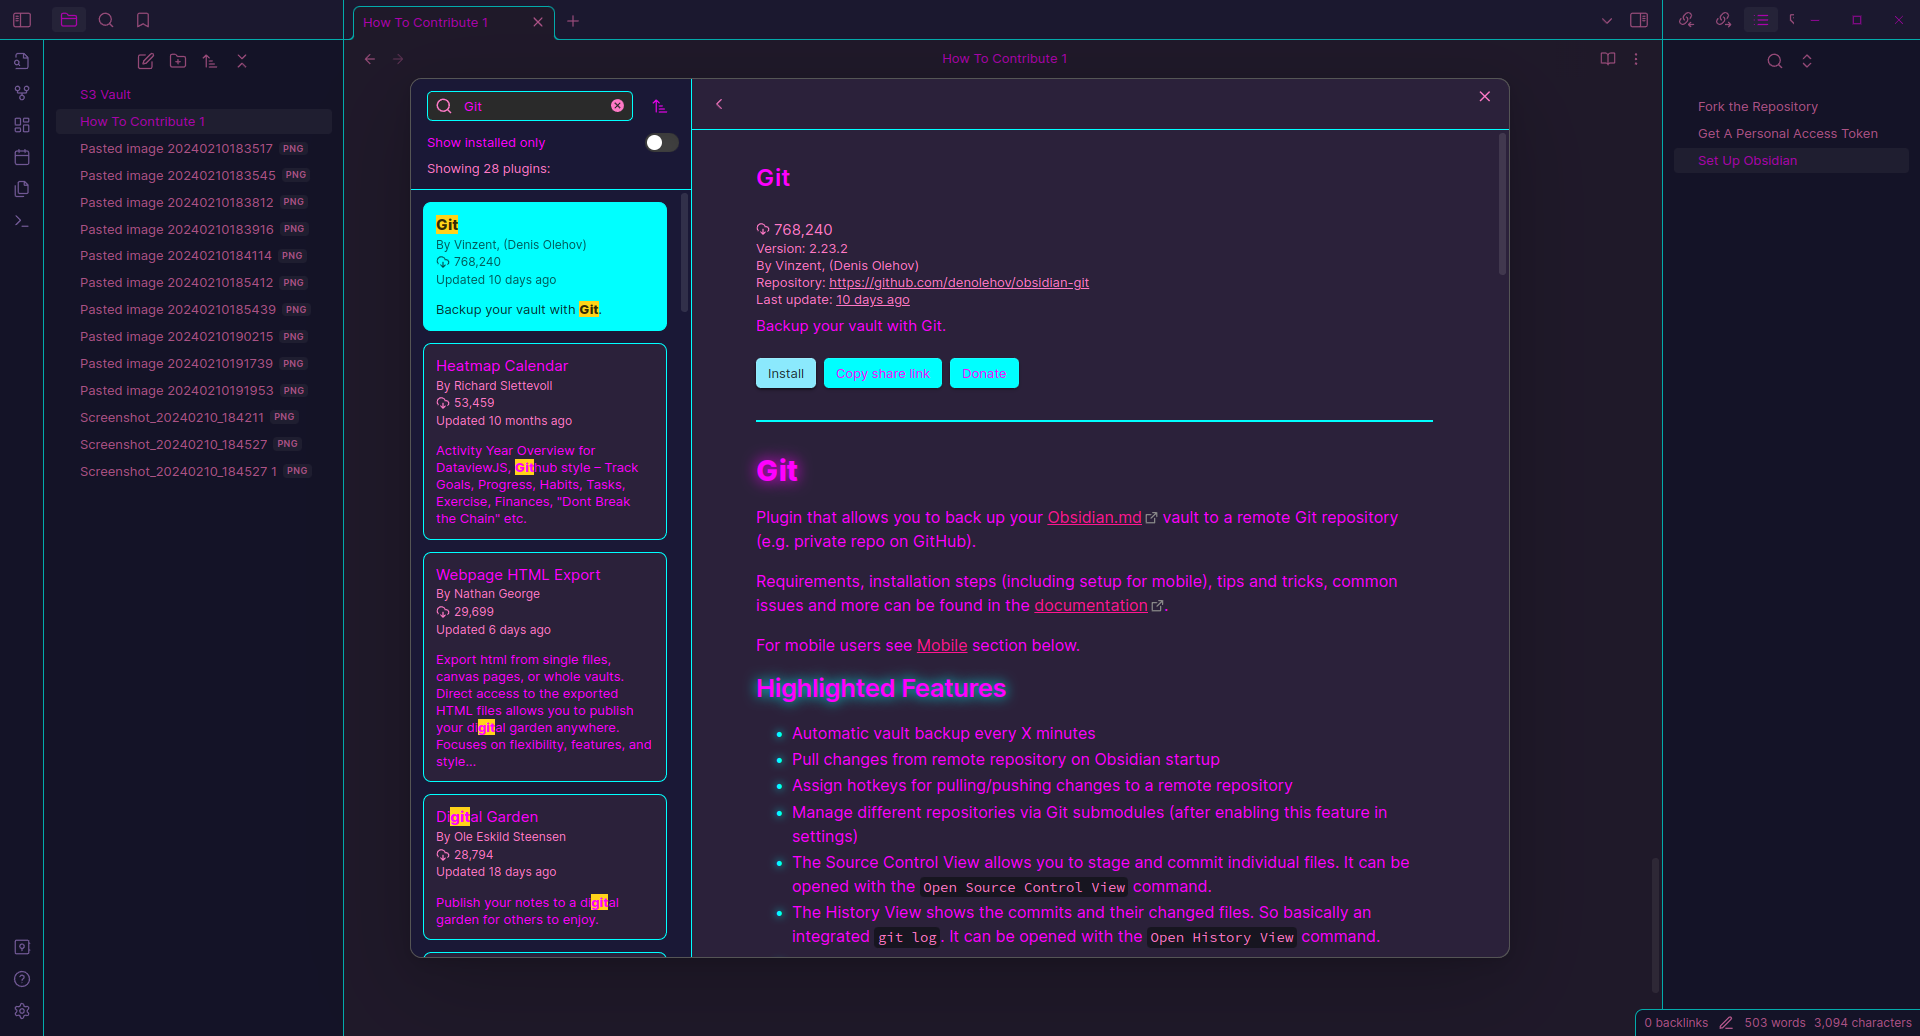Open the outgoing links tab in the right sidebar
This screenshot has height=1036, width=1920.
[x=1724, y=20]
